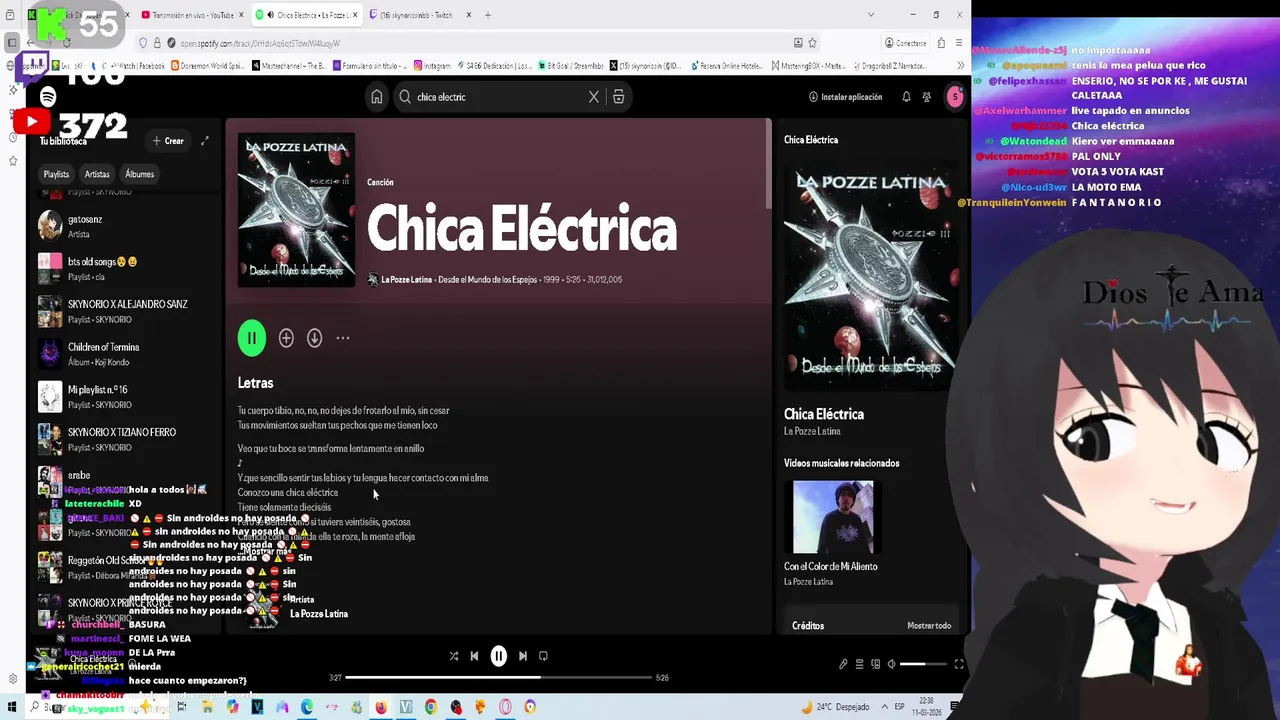Open the Instagram bookmark
1280x720 pixels.
click(x=431, y=66)
